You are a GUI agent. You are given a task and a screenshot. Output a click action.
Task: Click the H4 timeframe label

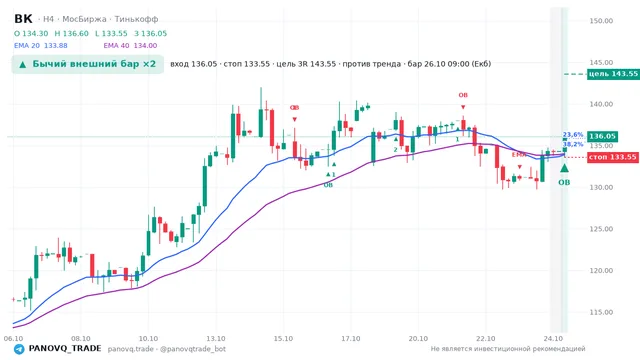(x=49, y=19)
